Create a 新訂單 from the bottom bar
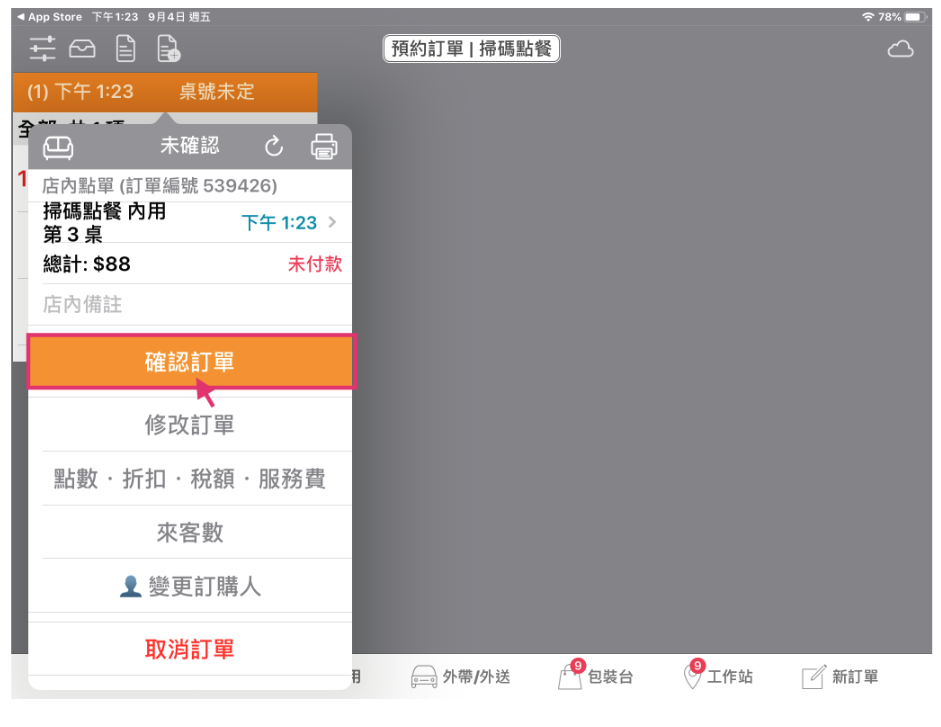941x727 pixels. 840,677
